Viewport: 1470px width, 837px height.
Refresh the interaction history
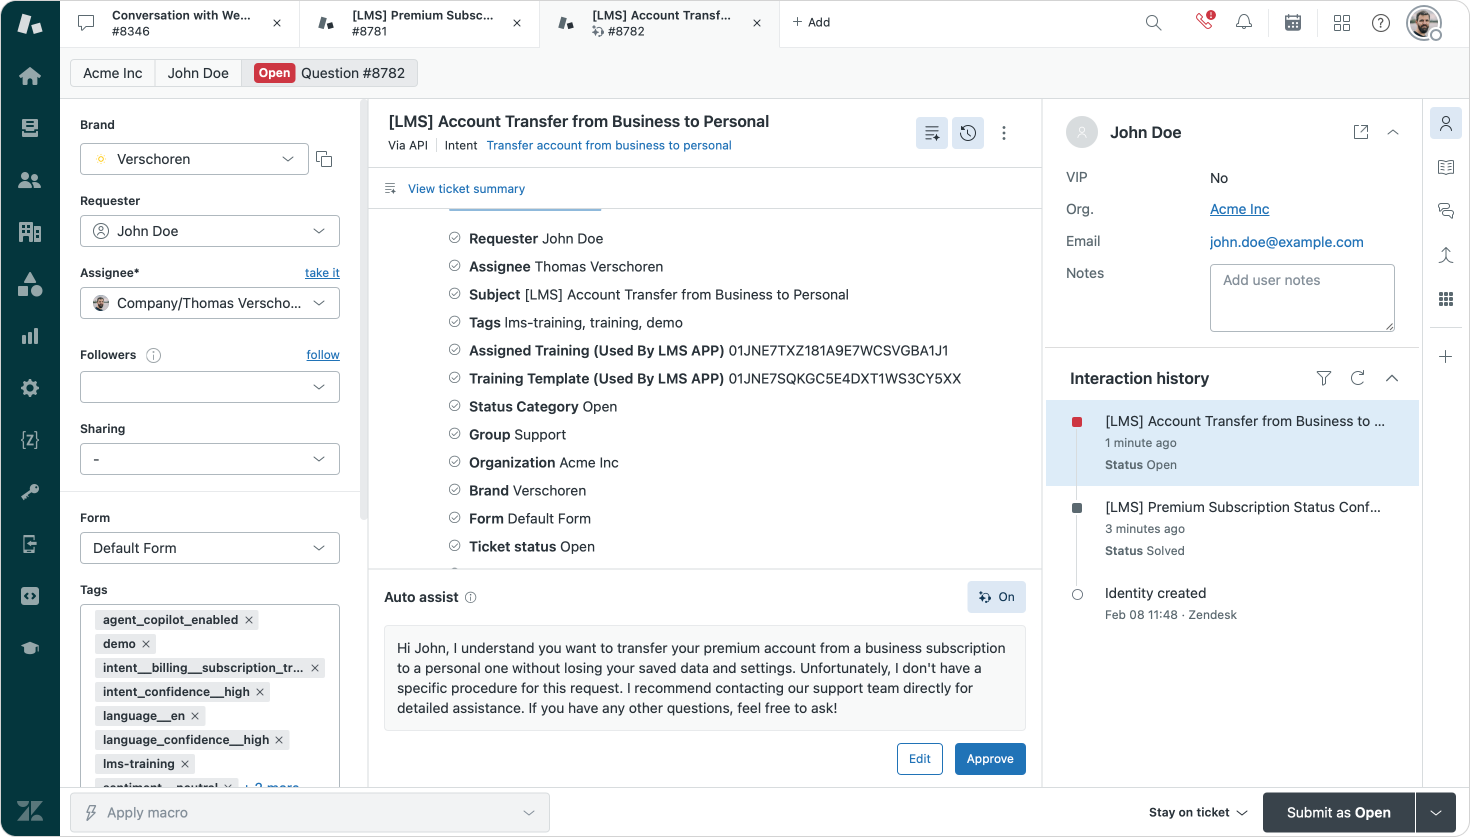click(x=1358, y=378)
